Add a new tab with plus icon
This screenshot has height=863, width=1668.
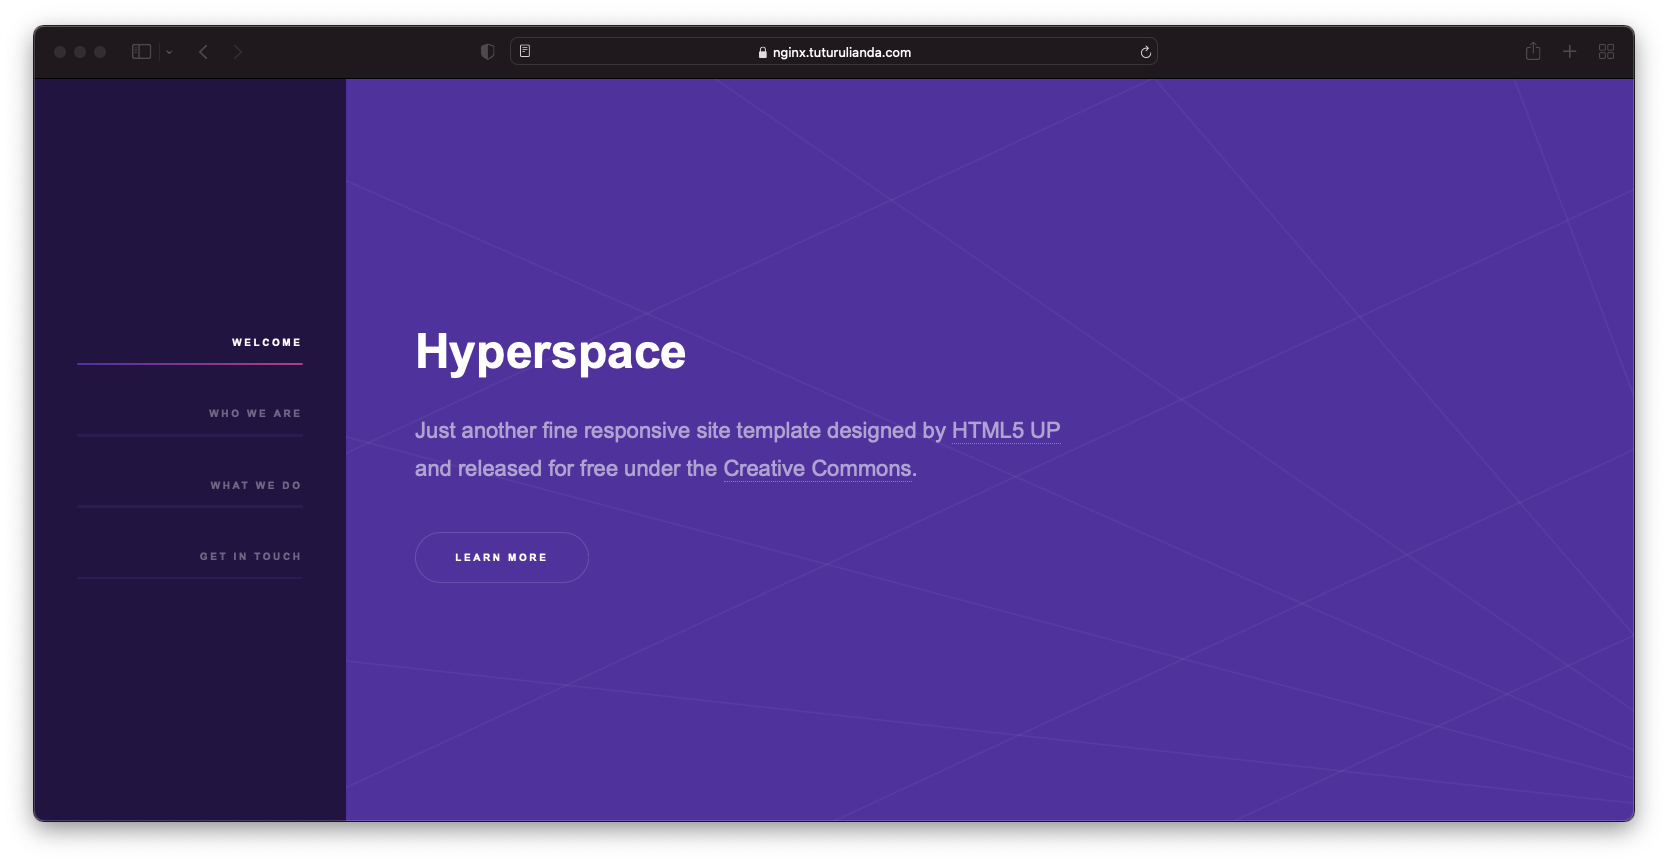coord(1570,51)
